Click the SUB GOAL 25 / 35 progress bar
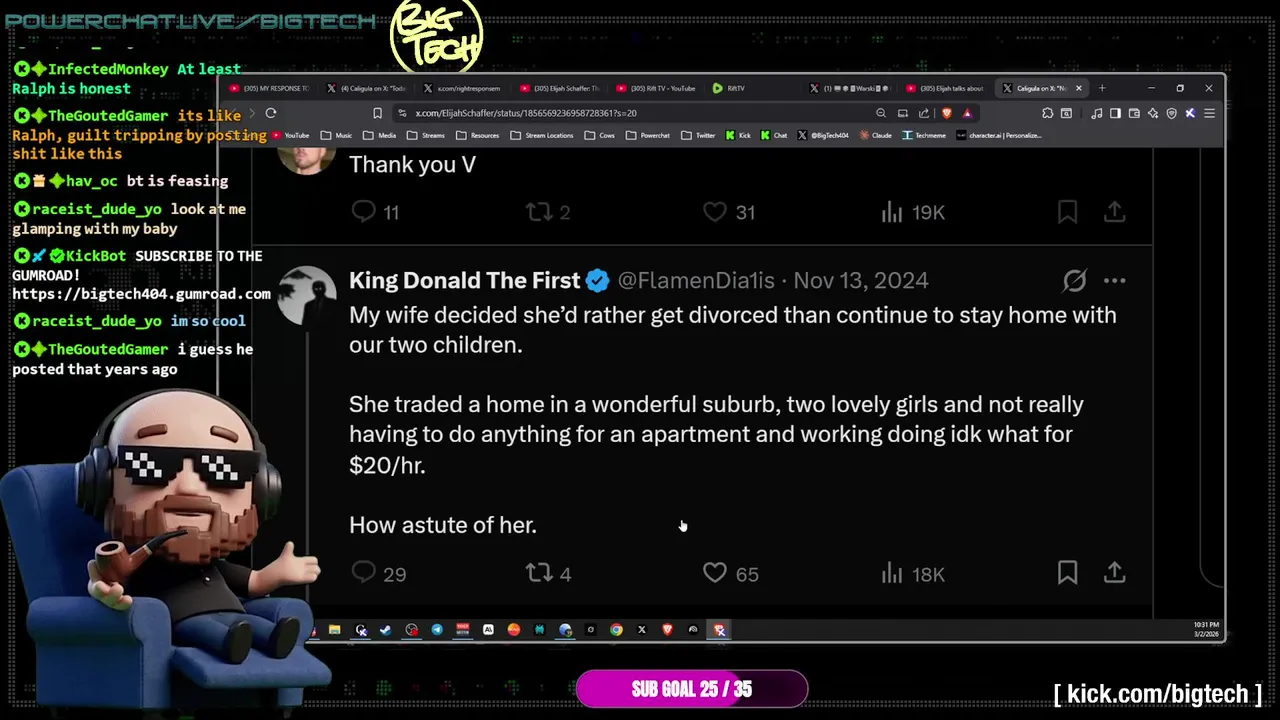This screenshot has height=720, width=1280. tap(692, 689)
